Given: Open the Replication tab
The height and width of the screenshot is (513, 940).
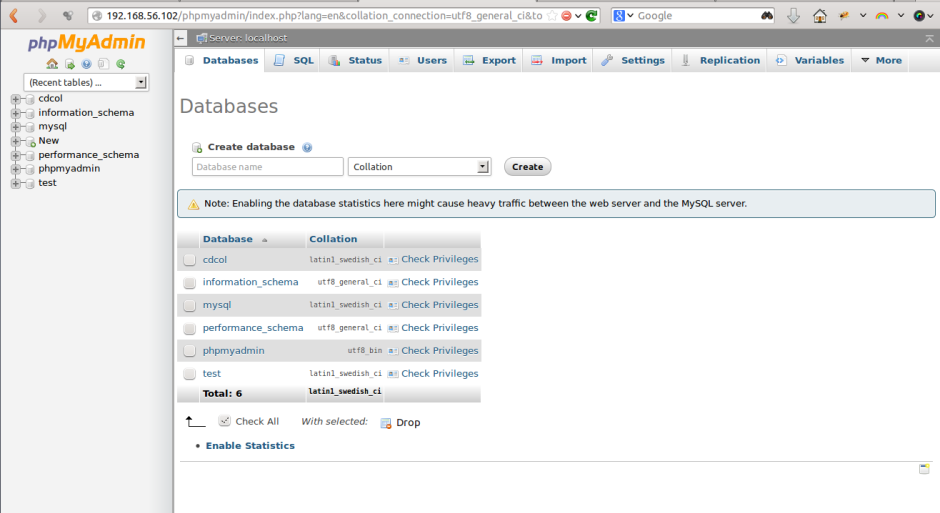Looking at the screenshot, I should (720, 61).
